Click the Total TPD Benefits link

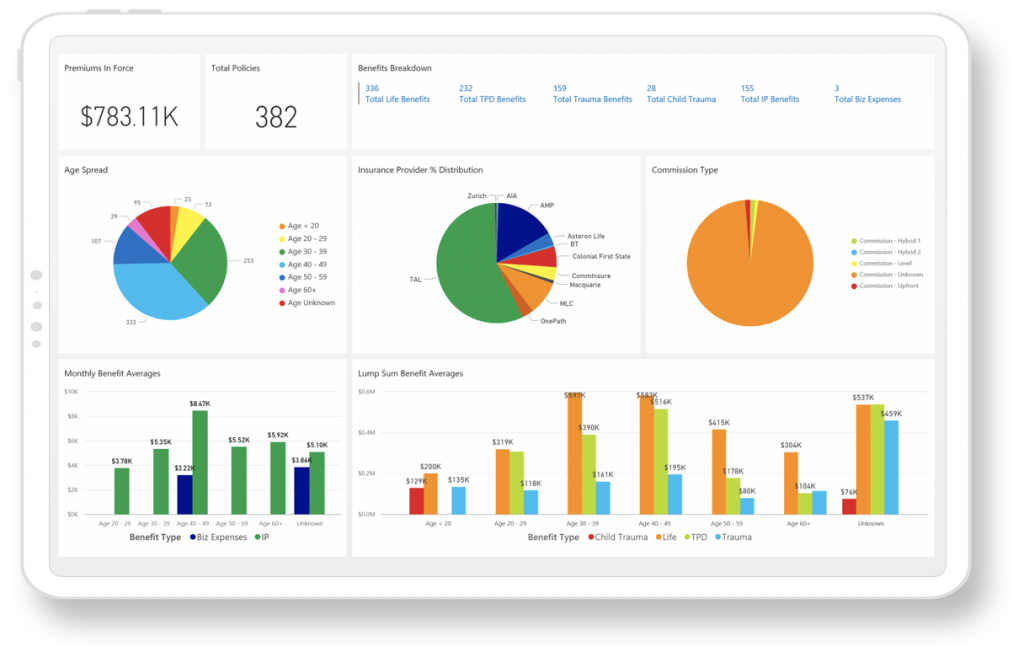[x=494, y=99]
